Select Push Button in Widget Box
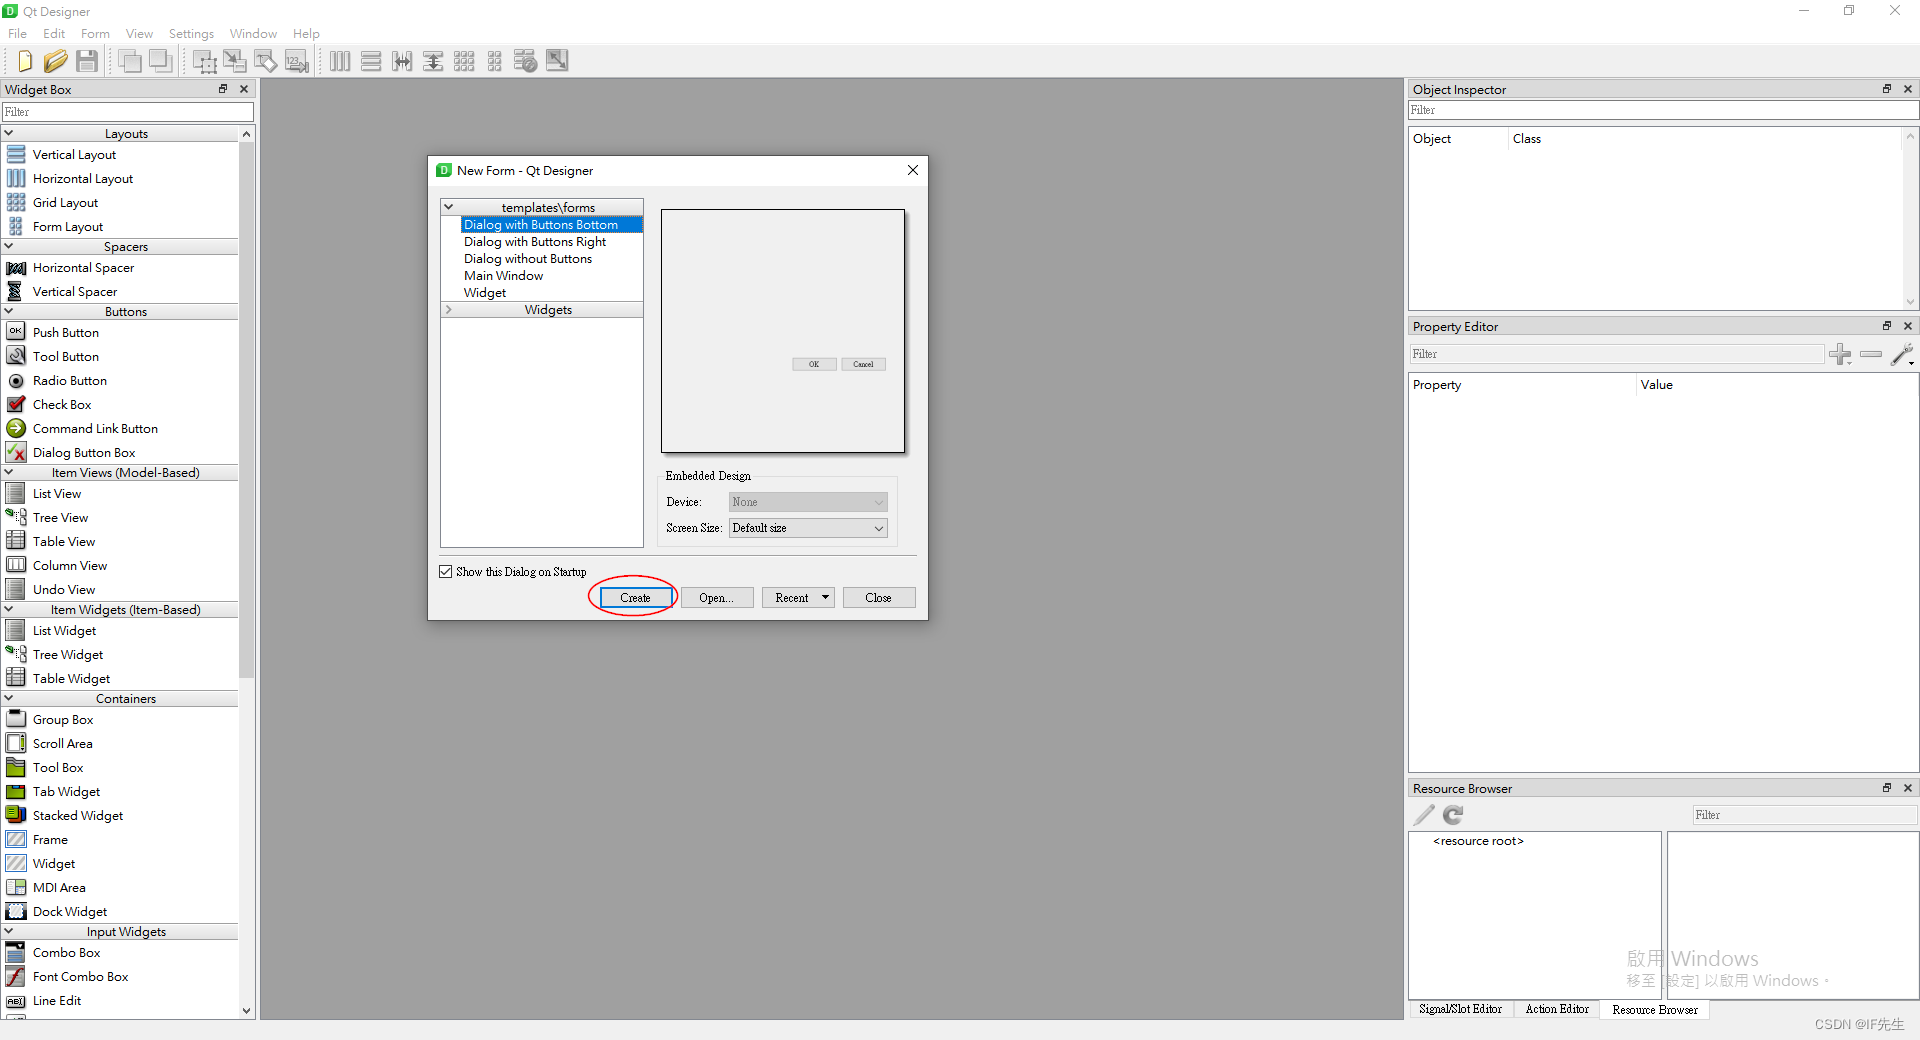The image size is (1920, 1040). pos(66,333)
